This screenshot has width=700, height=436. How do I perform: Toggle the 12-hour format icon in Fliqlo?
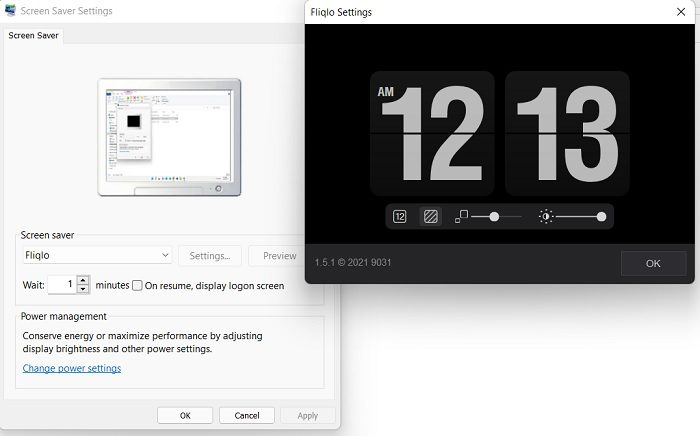(400, 217)
